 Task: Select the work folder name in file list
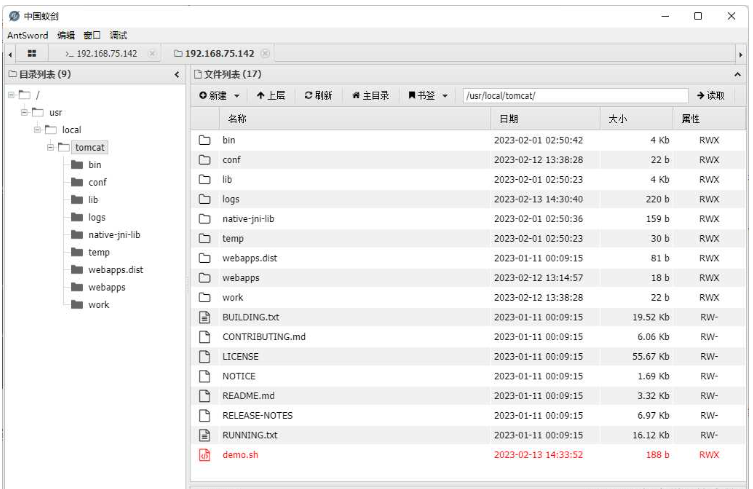[232, 297]
